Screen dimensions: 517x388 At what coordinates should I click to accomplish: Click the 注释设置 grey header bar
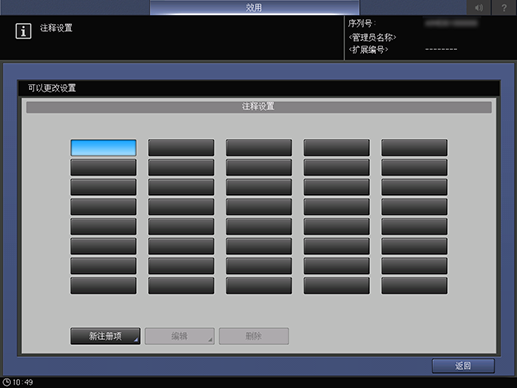click(259, 107)
